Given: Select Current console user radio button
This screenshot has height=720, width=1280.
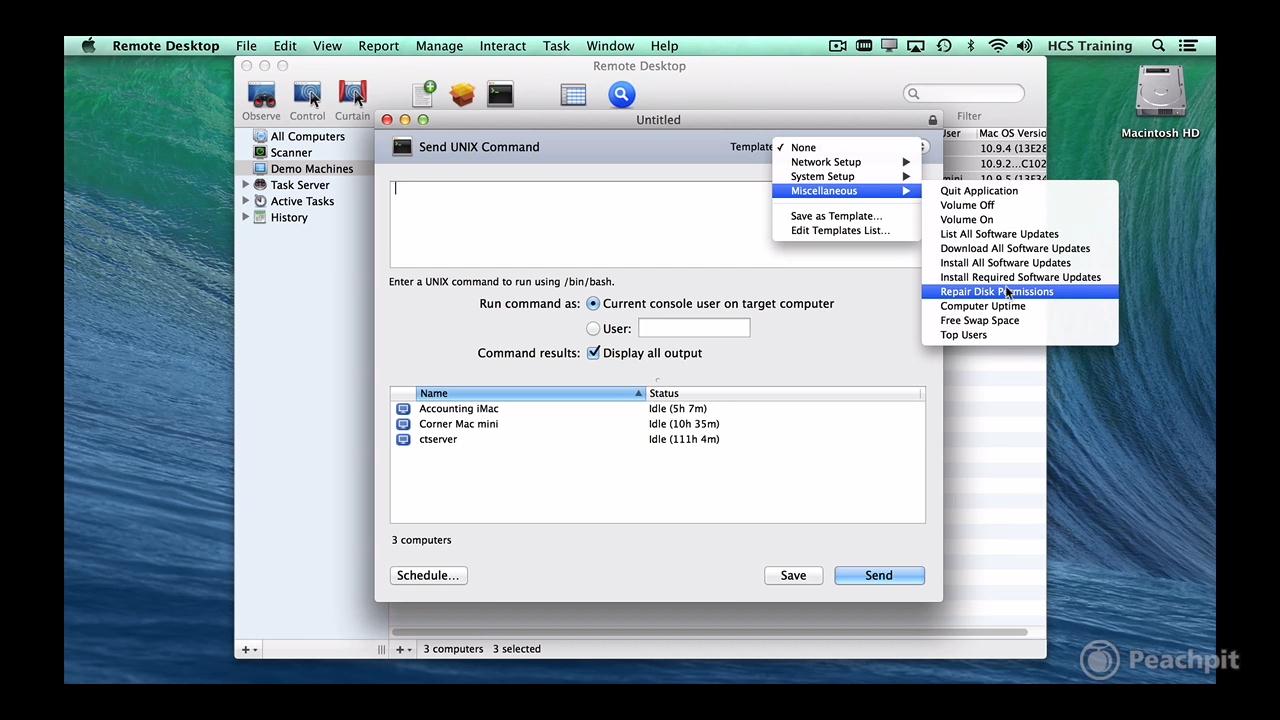Looking at the screenshot, I should (x=593, y=304).
